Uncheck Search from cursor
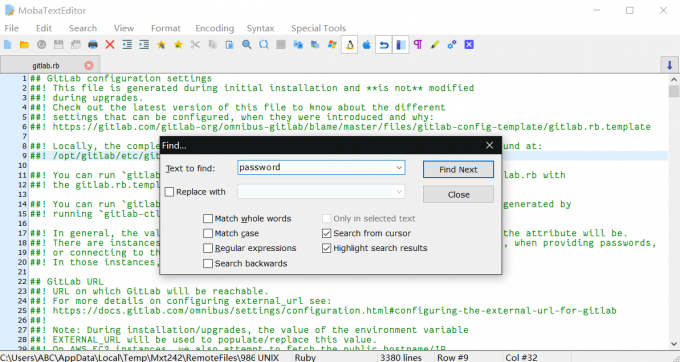The image size is (680, 362). click(327, 233)
